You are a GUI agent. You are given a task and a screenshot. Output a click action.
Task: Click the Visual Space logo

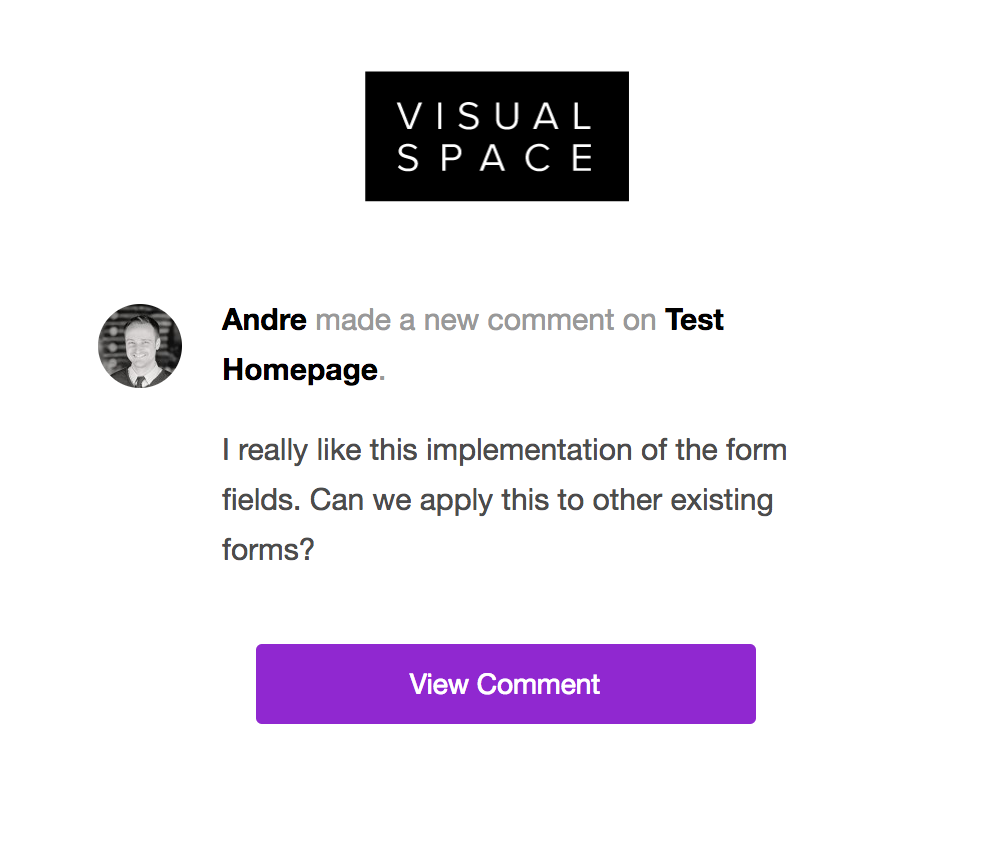click(496, 136)
